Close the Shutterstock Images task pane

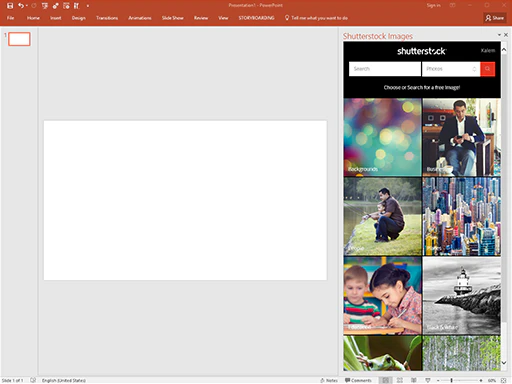tap(506, 35)
